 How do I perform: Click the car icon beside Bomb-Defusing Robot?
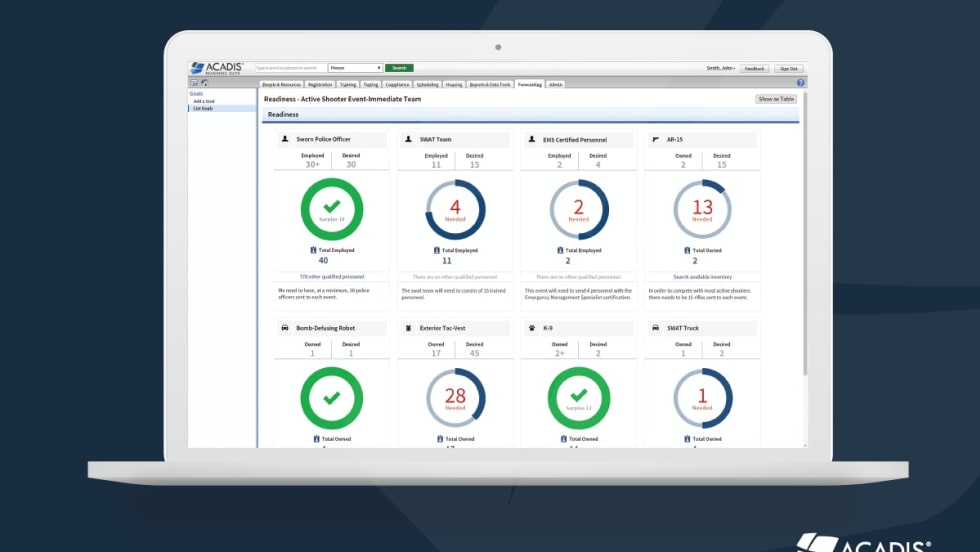pyautogui.click(x=285, y=328)
